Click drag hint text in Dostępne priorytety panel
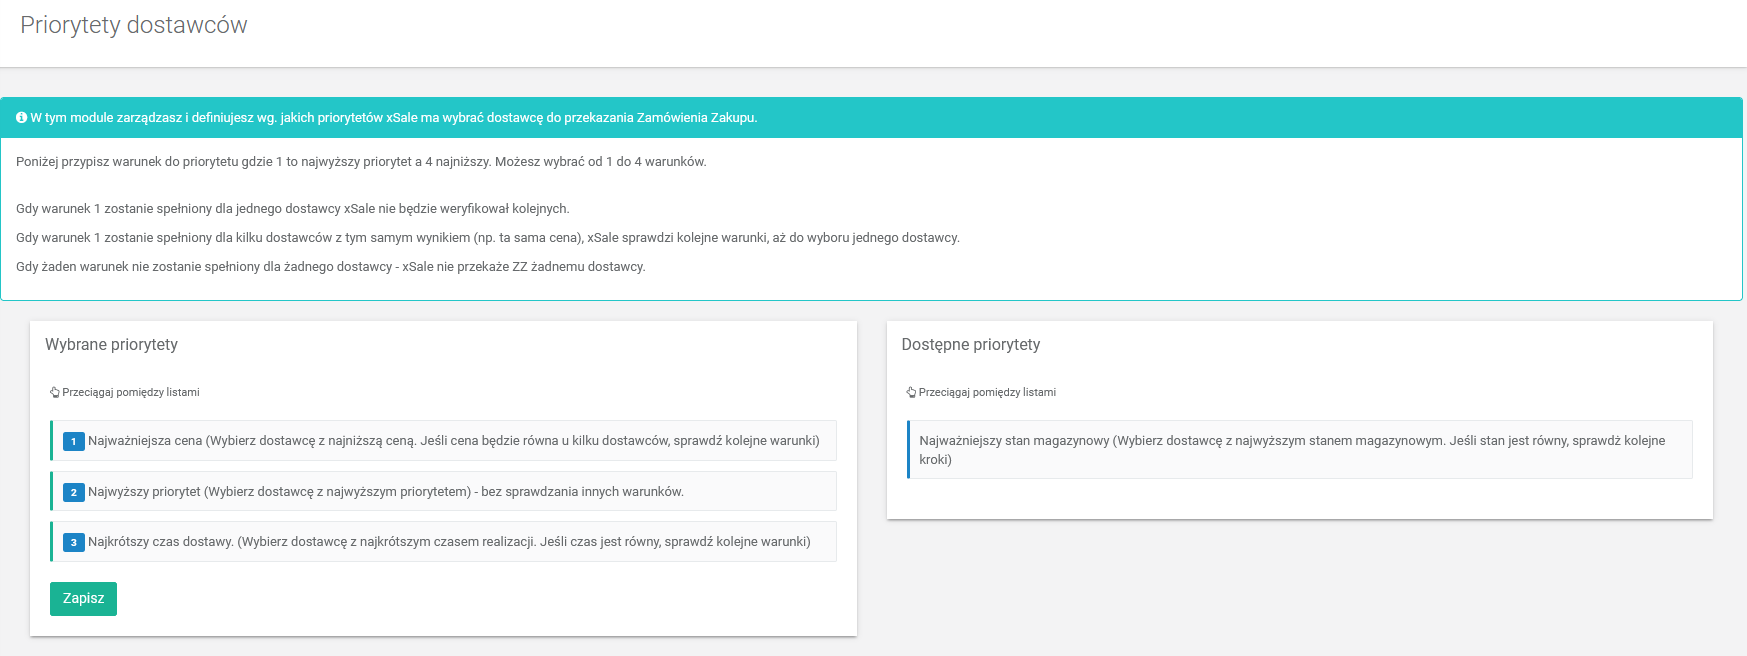 point(987,393)
